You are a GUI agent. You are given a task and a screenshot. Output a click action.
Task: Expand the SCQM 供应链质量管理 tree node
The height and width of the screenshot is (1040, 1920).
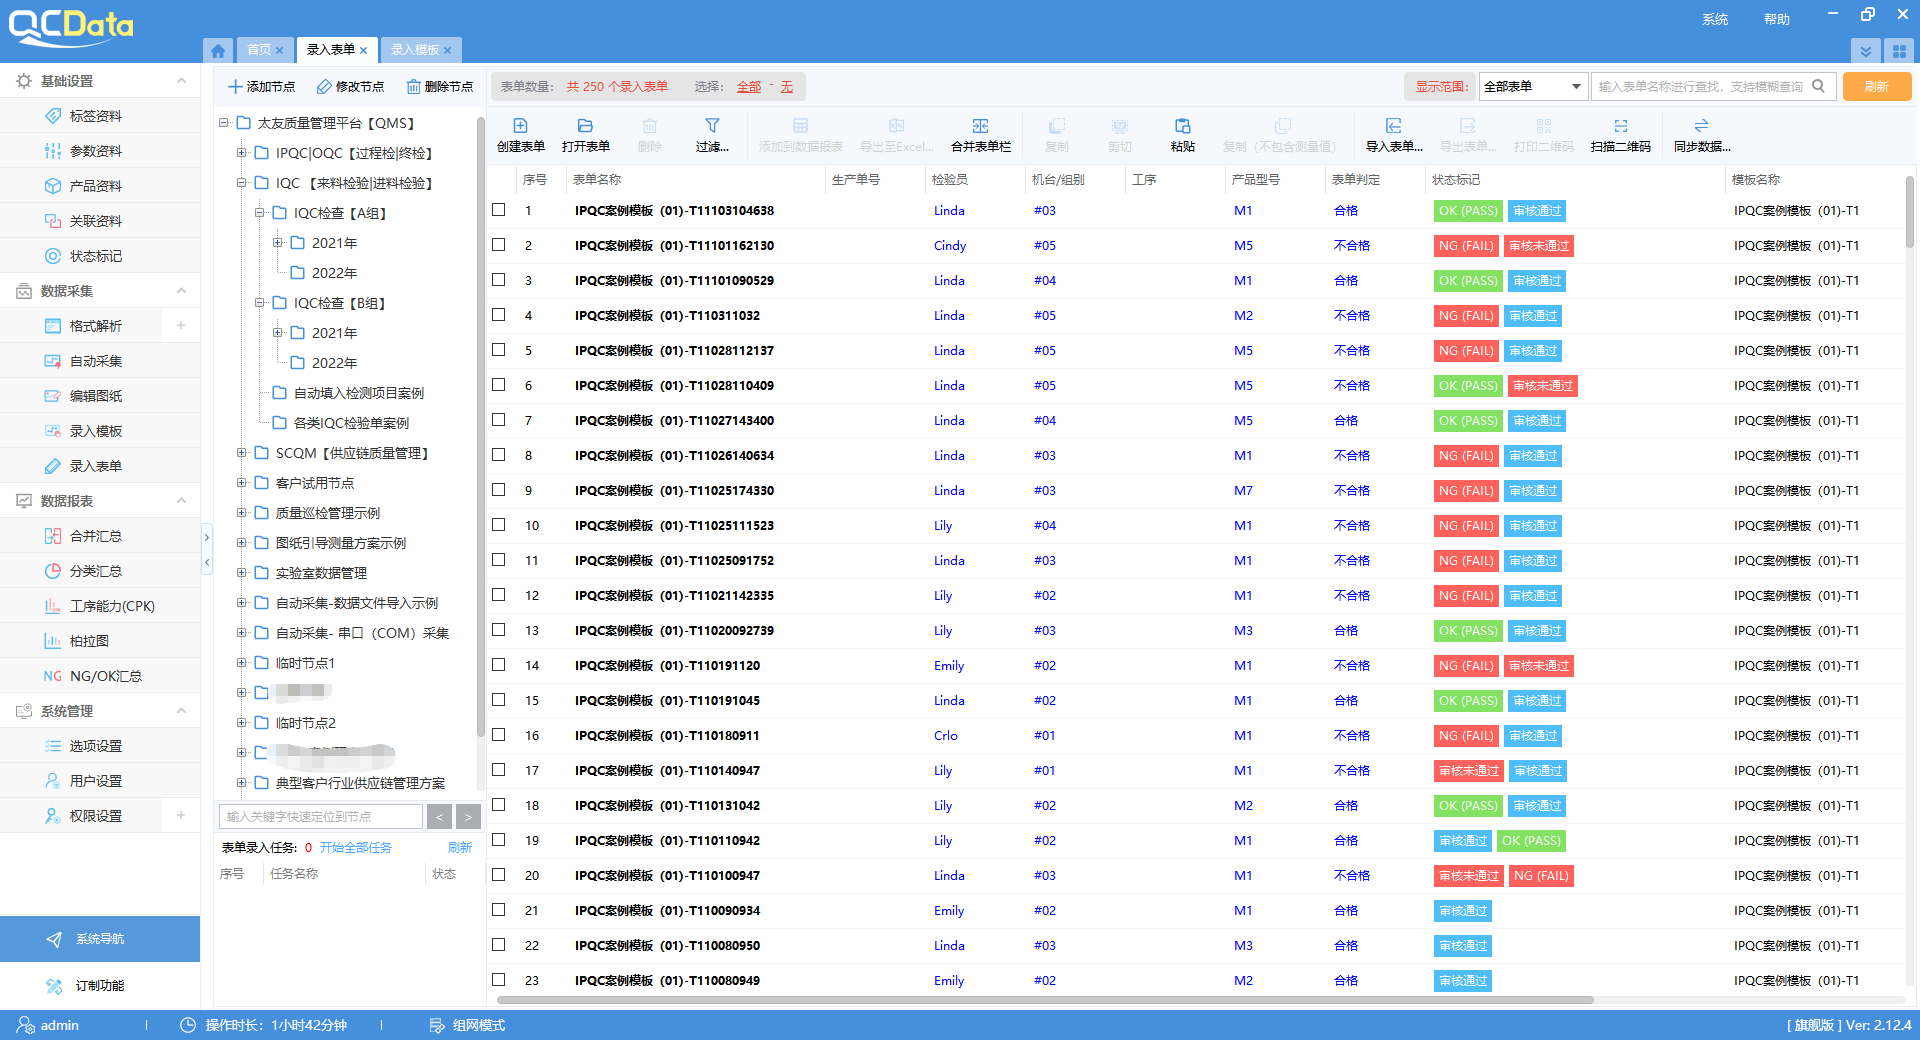[x=241, y=453]
